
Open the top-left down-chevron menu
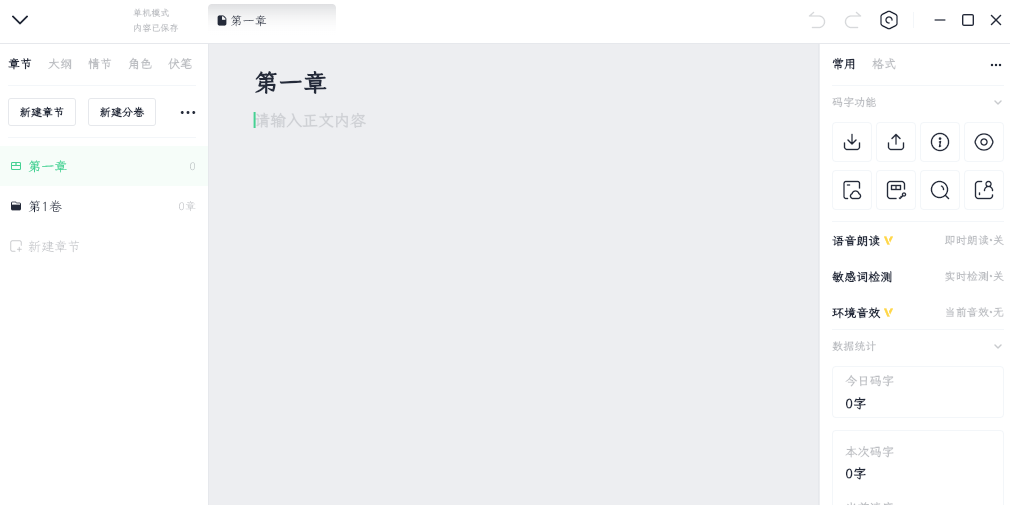pyautogui.click(x=20, y=20)
